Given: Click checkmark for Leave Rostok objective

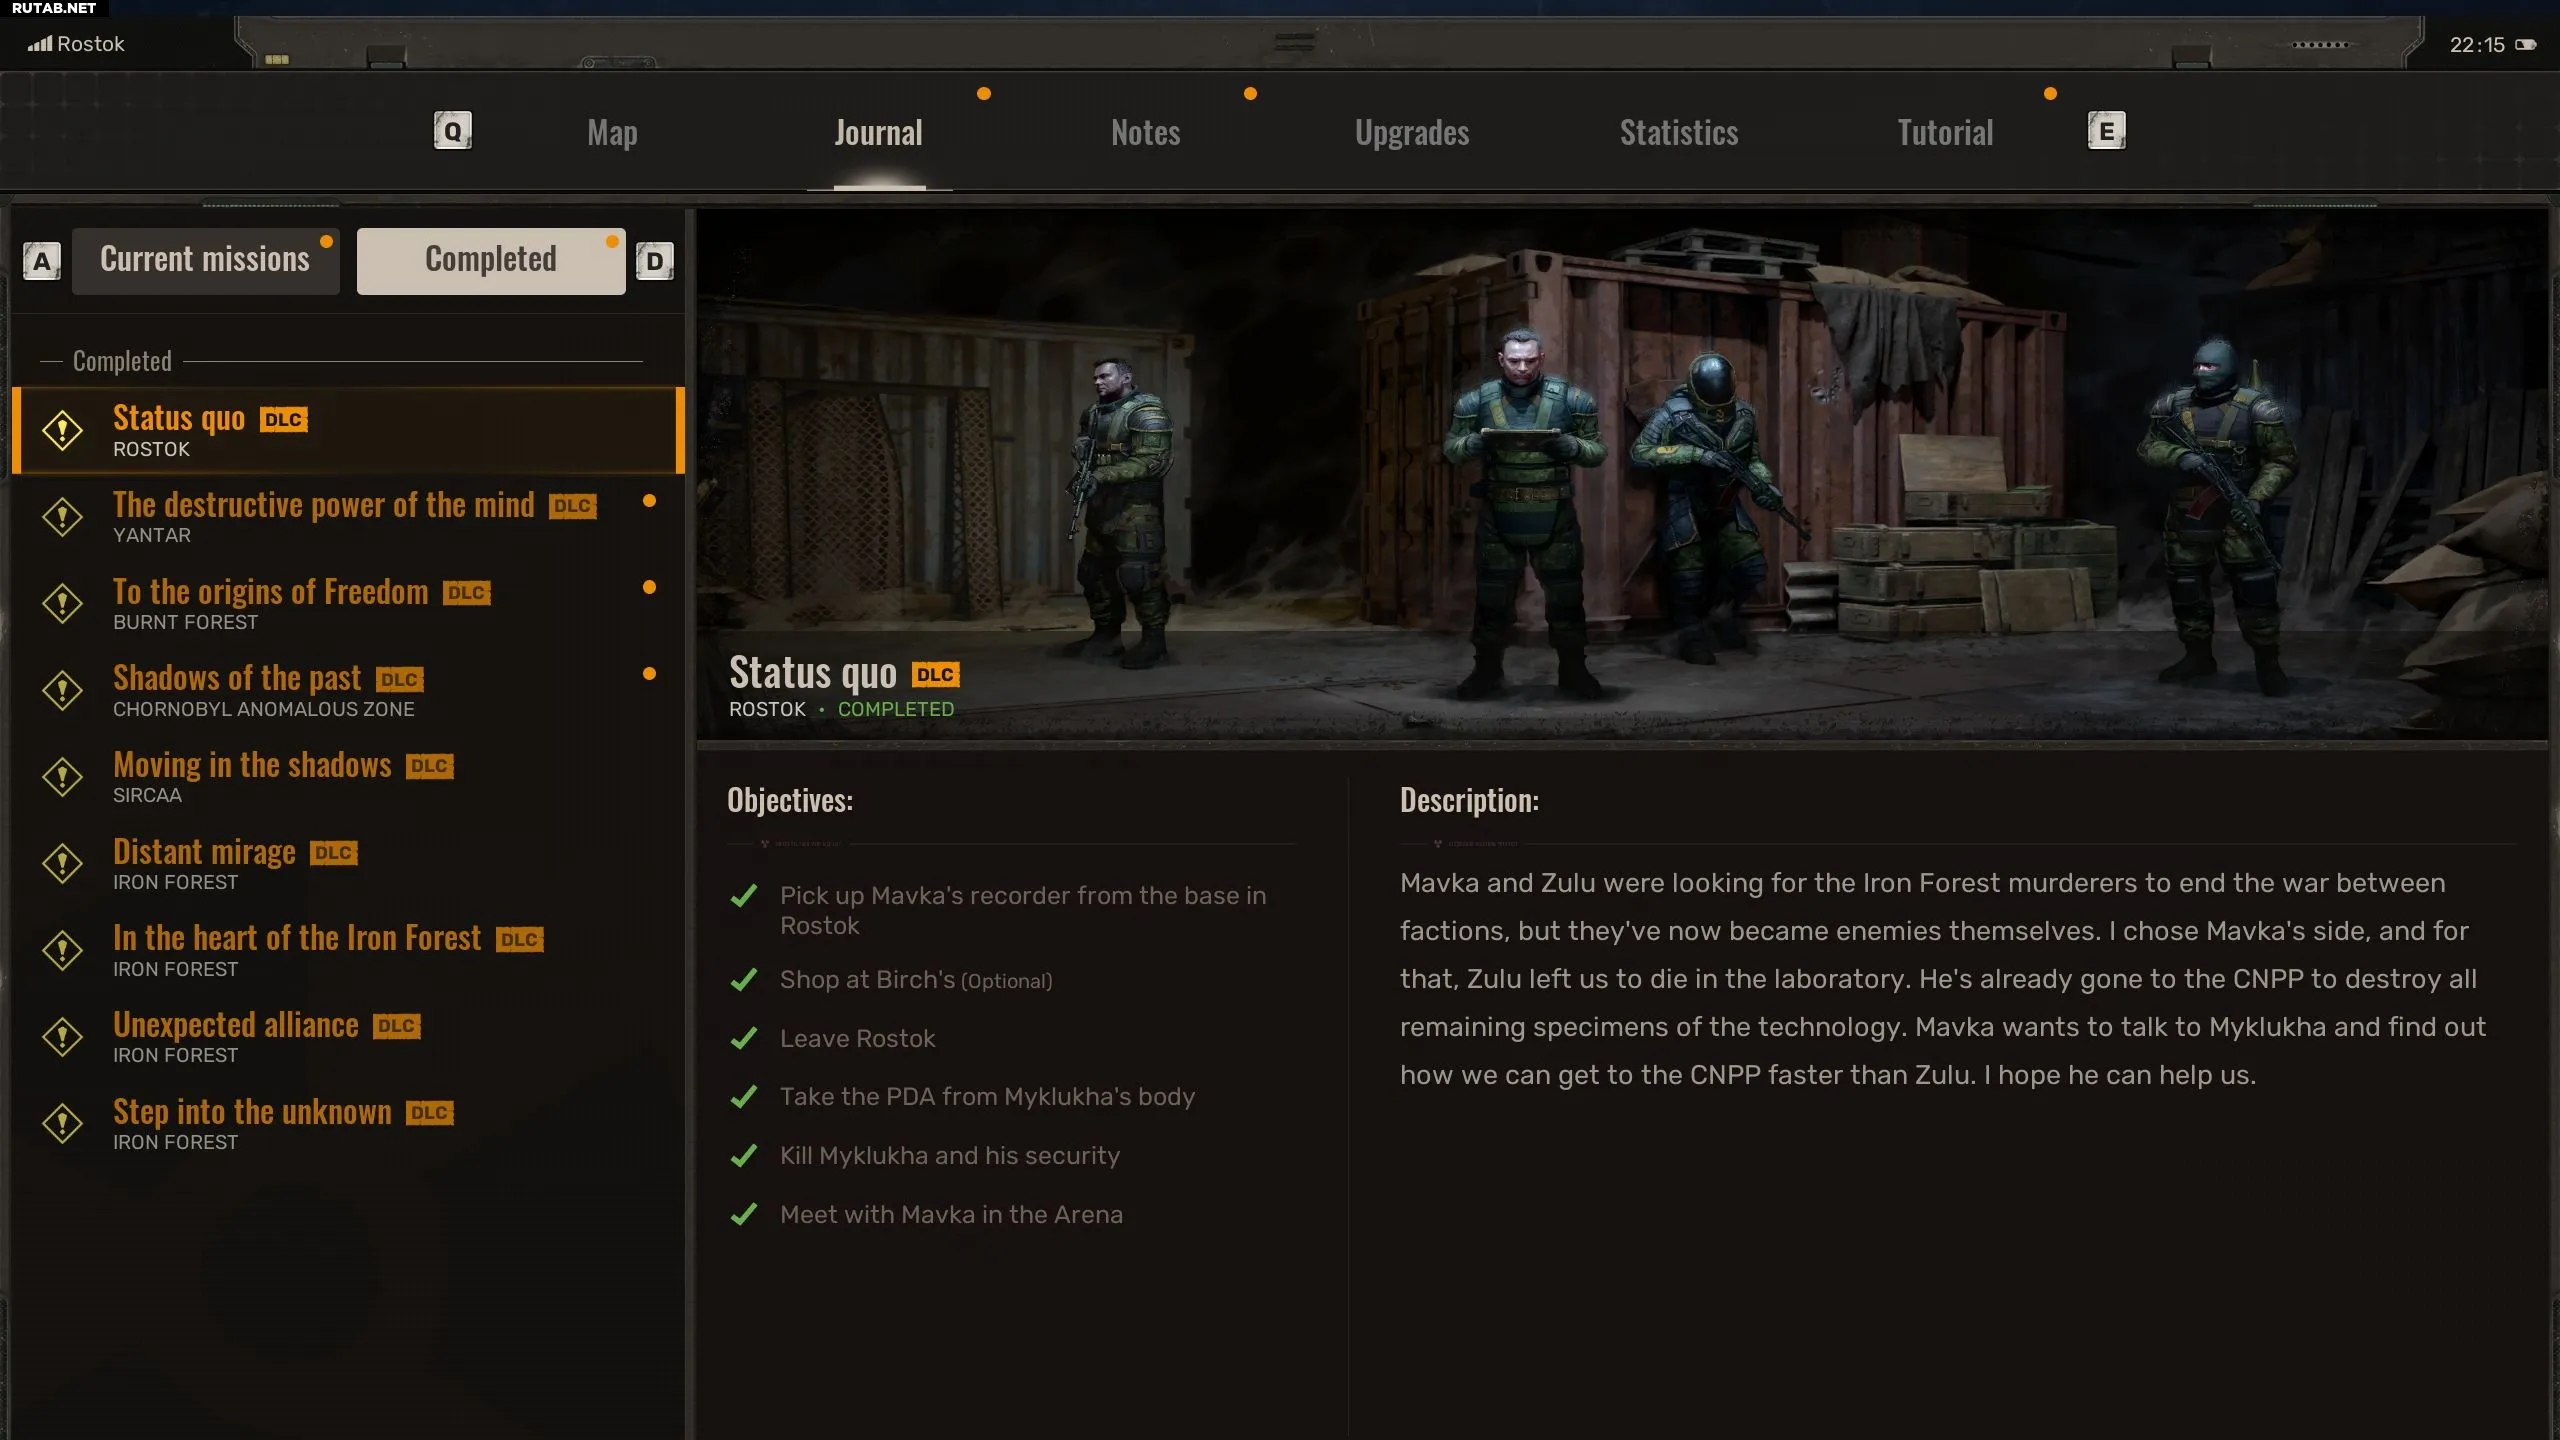Looking at the screenshot, I should (x=744, y=1039).
